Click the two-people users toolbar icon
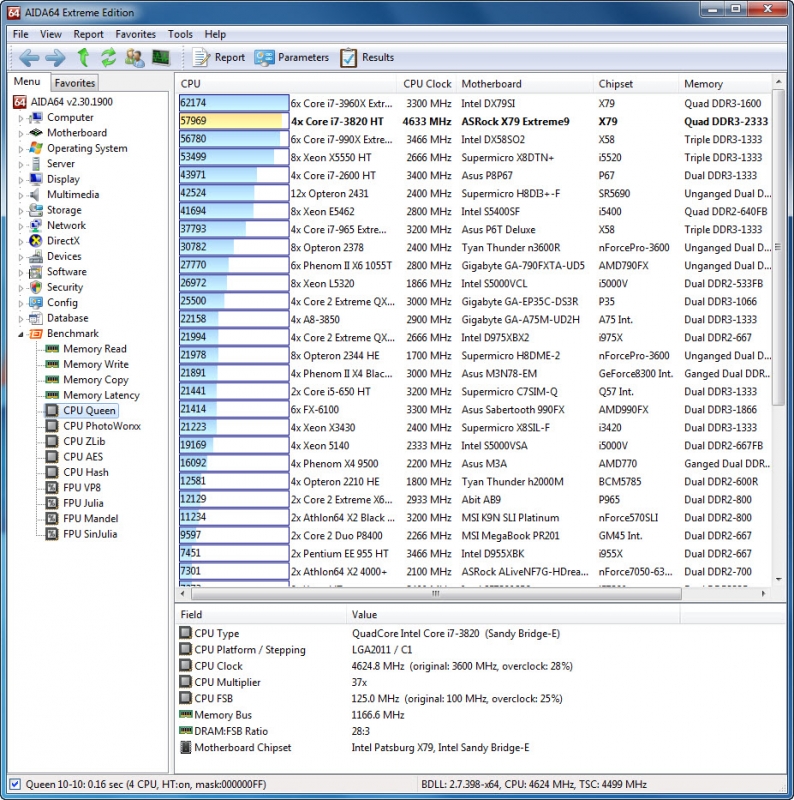 (x=134, y=58)
